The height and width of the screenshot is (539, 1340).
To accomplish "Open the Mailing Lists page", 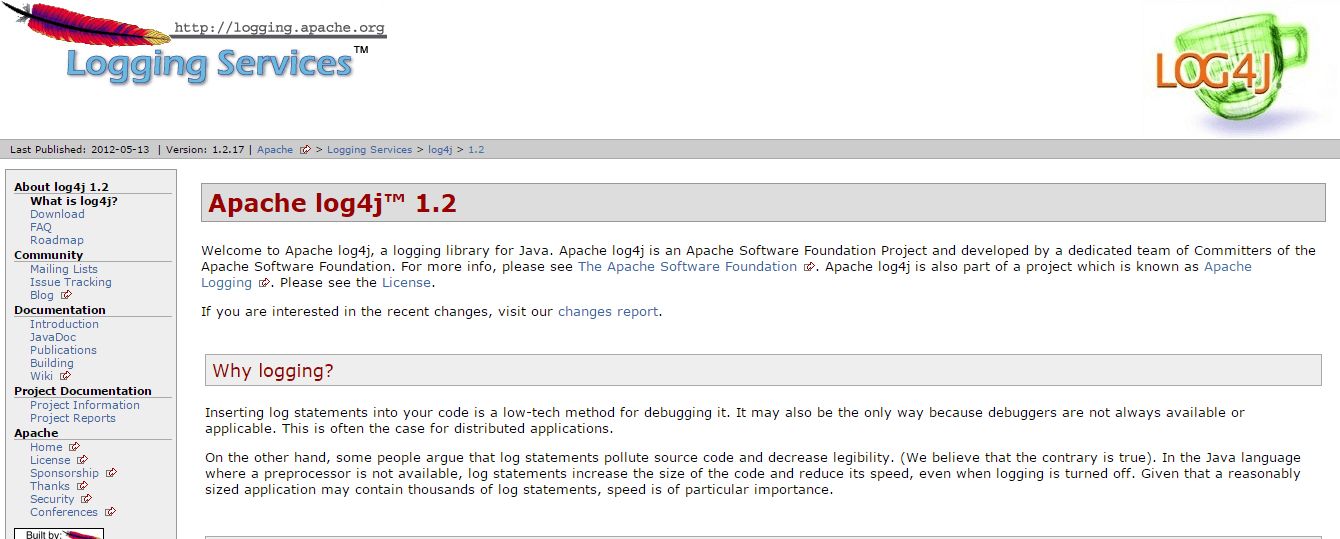I will point(64,269).
